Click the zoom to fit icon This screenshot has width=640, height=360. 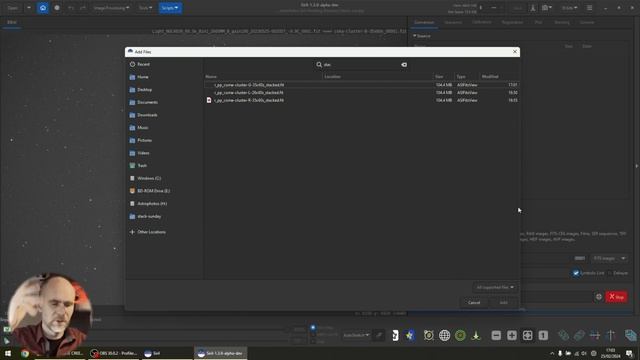[x=527, y=335]
